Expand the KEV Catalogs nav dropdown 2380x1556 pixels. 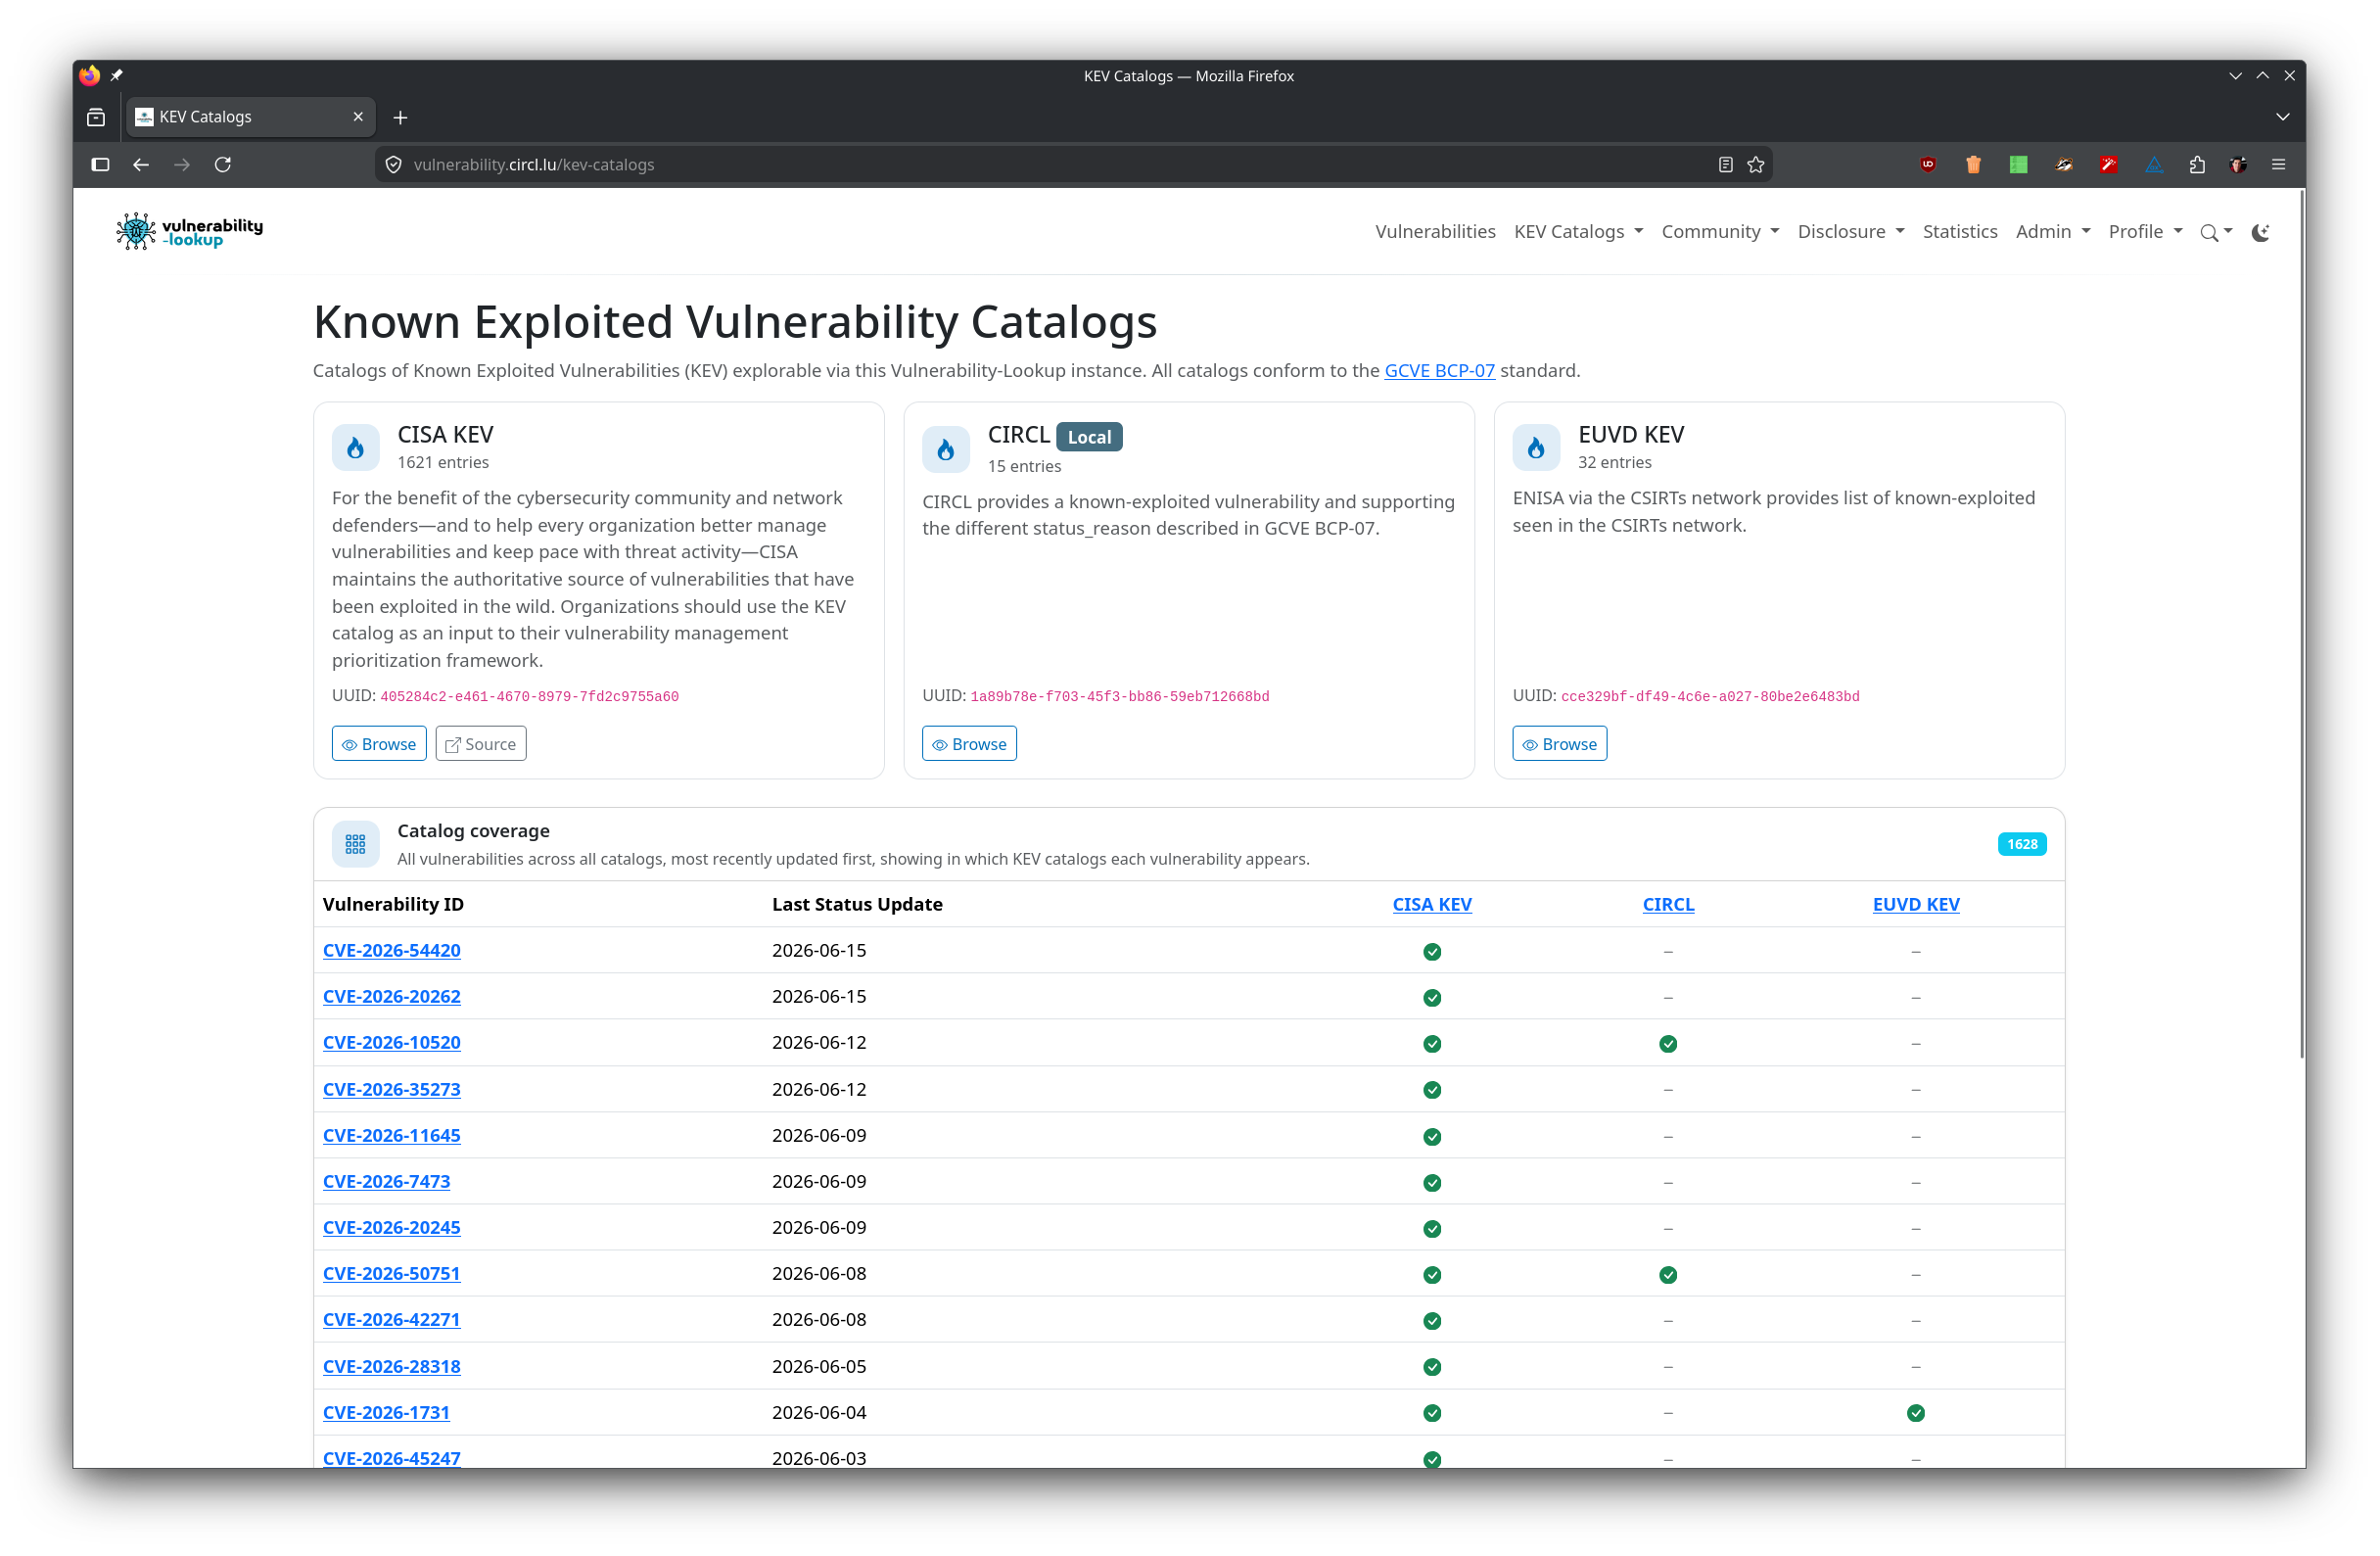point(1578,231)
